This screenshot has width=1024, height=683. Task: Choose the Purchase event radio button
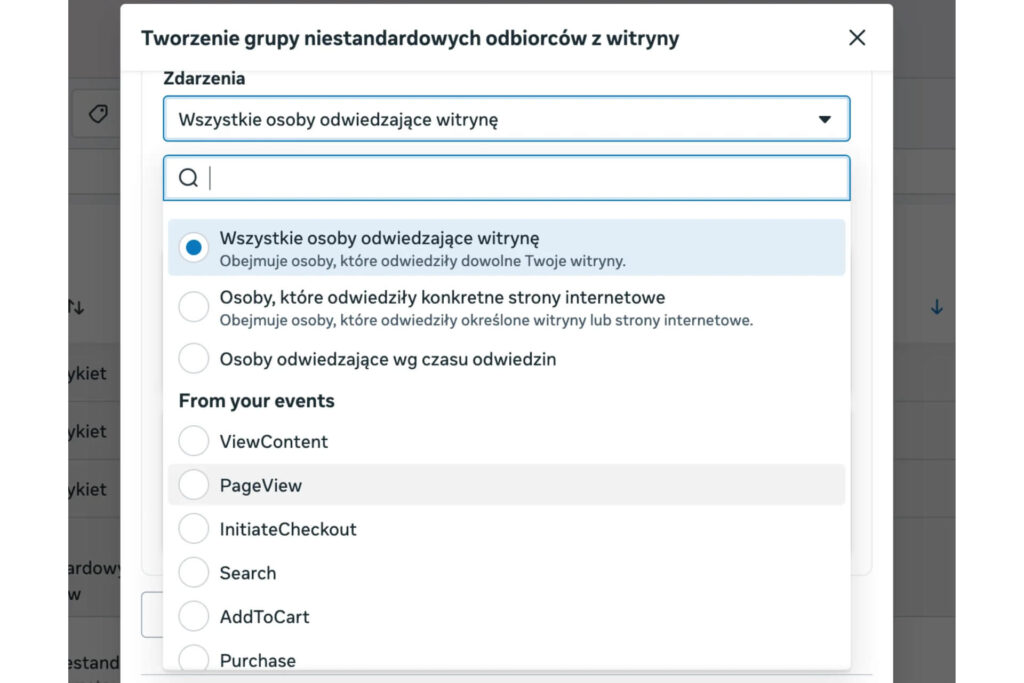click(x=193, y=658)
